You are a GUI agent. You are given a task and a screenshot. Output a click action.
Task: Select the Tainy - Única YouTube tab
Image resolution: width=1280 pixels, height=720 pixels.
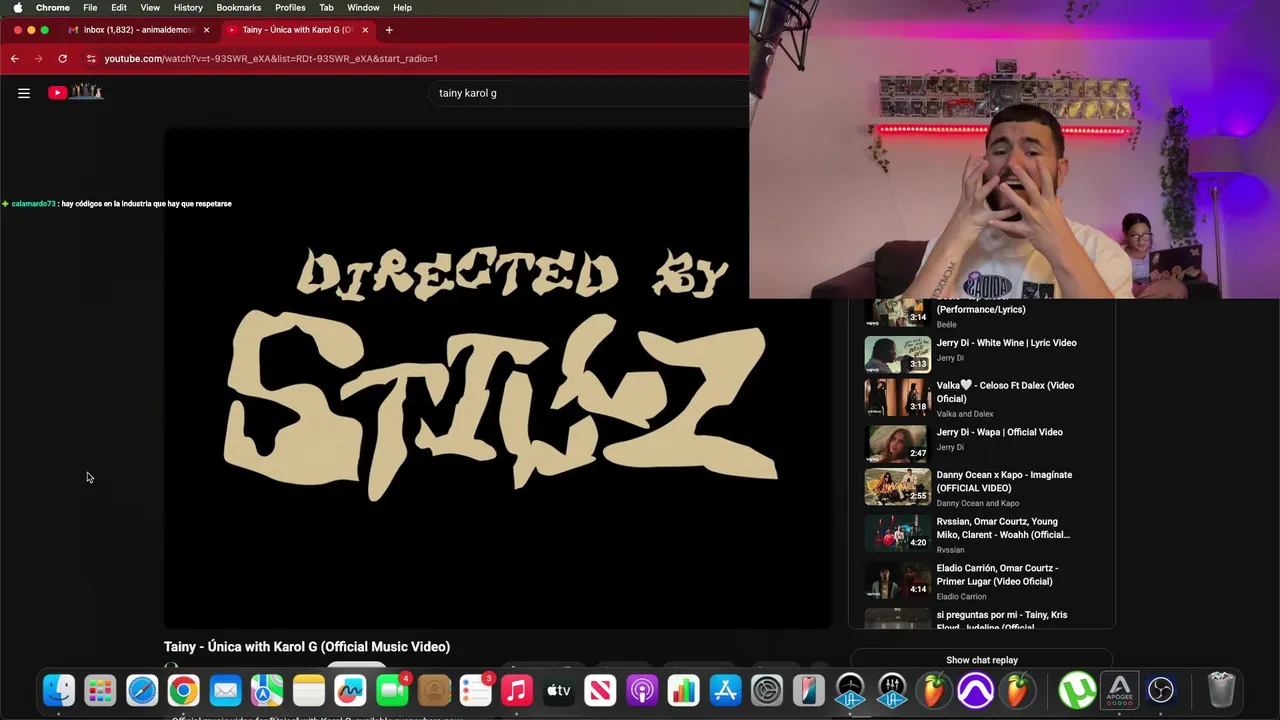[297, 30]
